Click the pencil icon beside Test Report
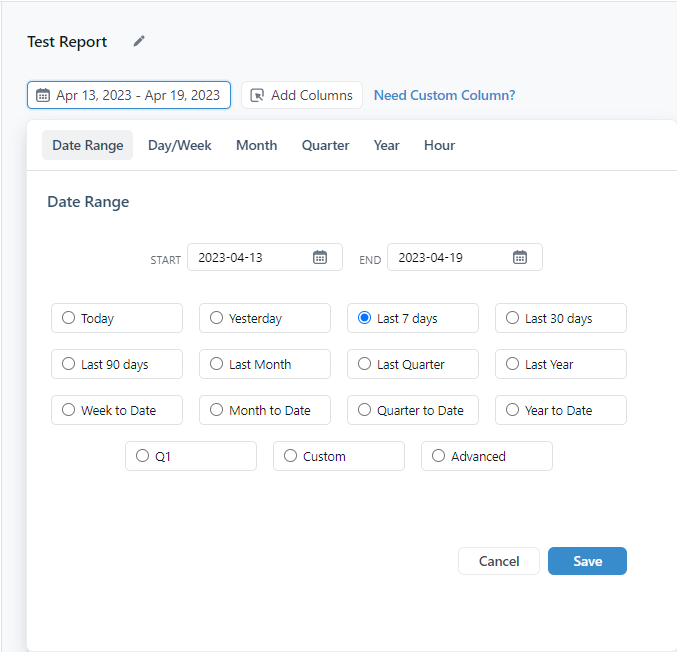This screenshot has width=677, height=652. [x=139, y=41]
